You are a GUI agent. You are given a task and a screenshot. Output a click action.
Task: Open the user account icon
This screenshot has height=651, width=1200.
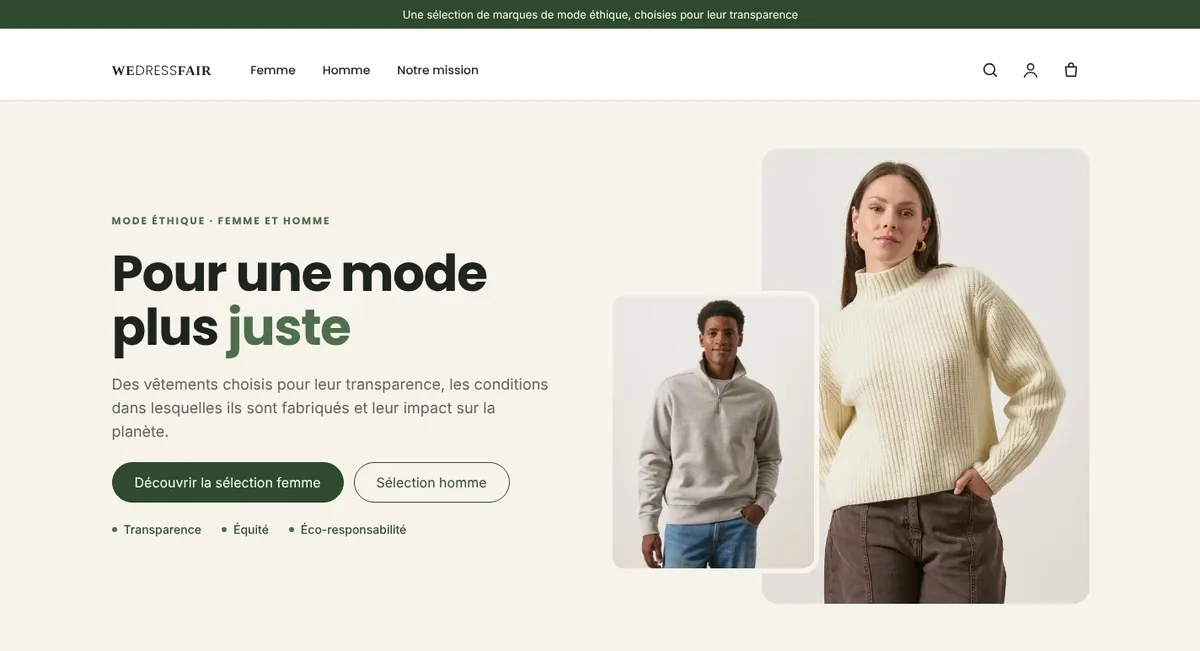click(1030, 70)
